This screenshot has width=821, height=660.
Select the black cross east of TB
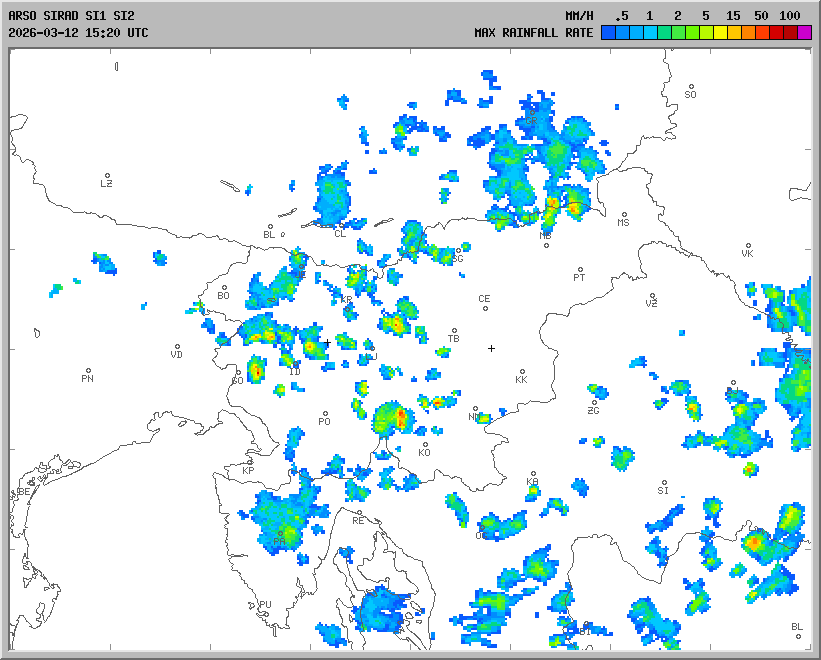491,348
